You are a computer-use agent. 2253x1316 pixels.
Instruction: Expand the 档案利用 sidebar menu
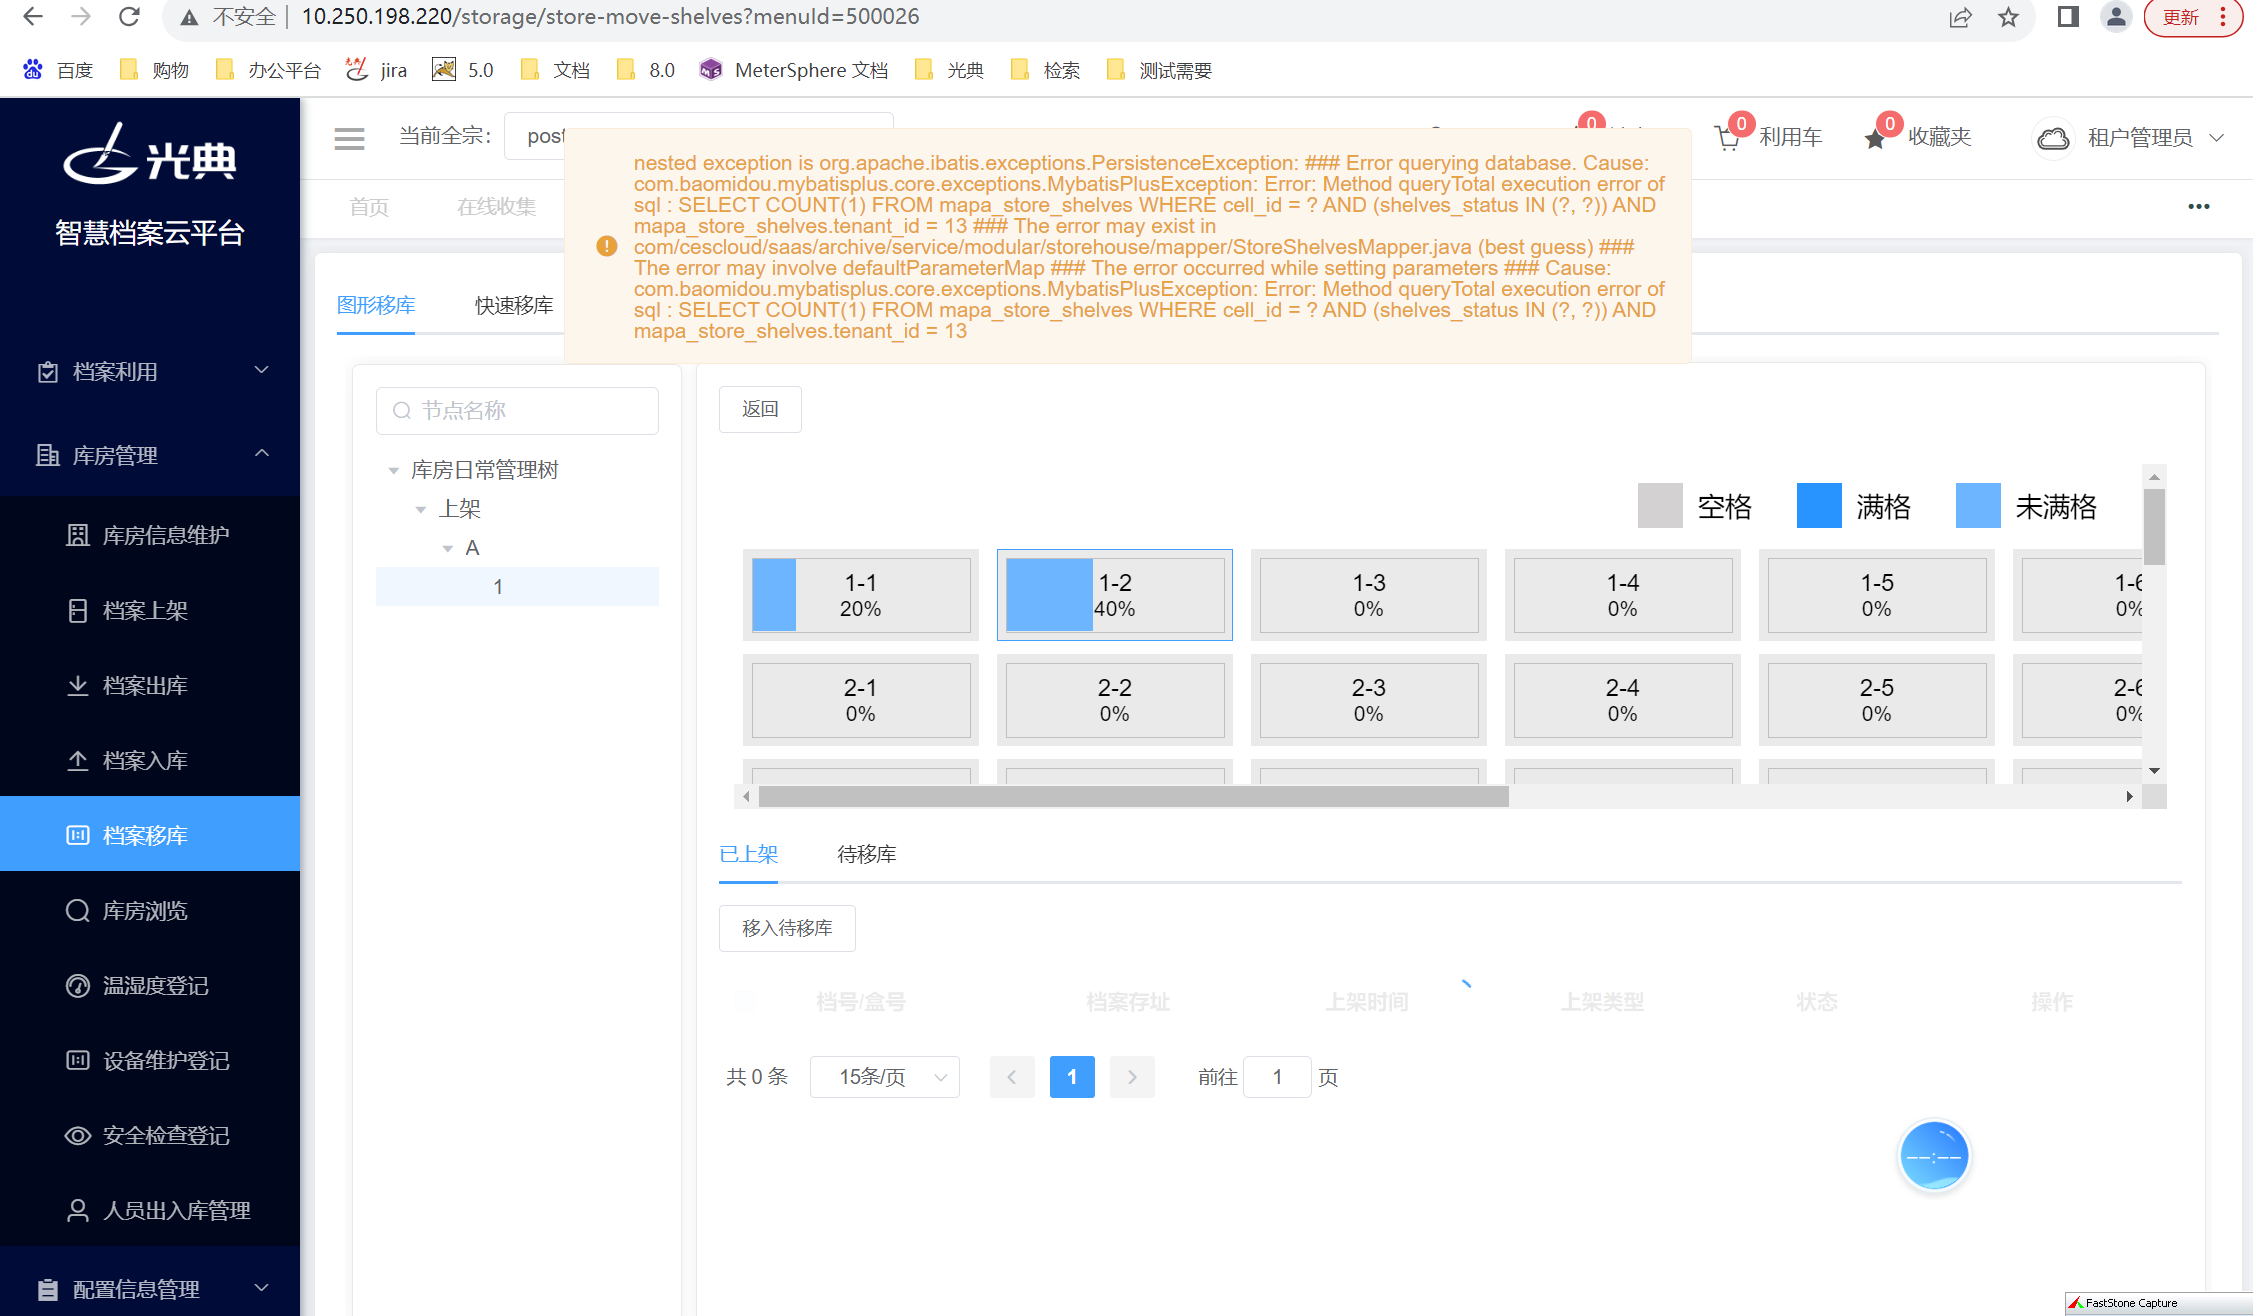[150, 371]
